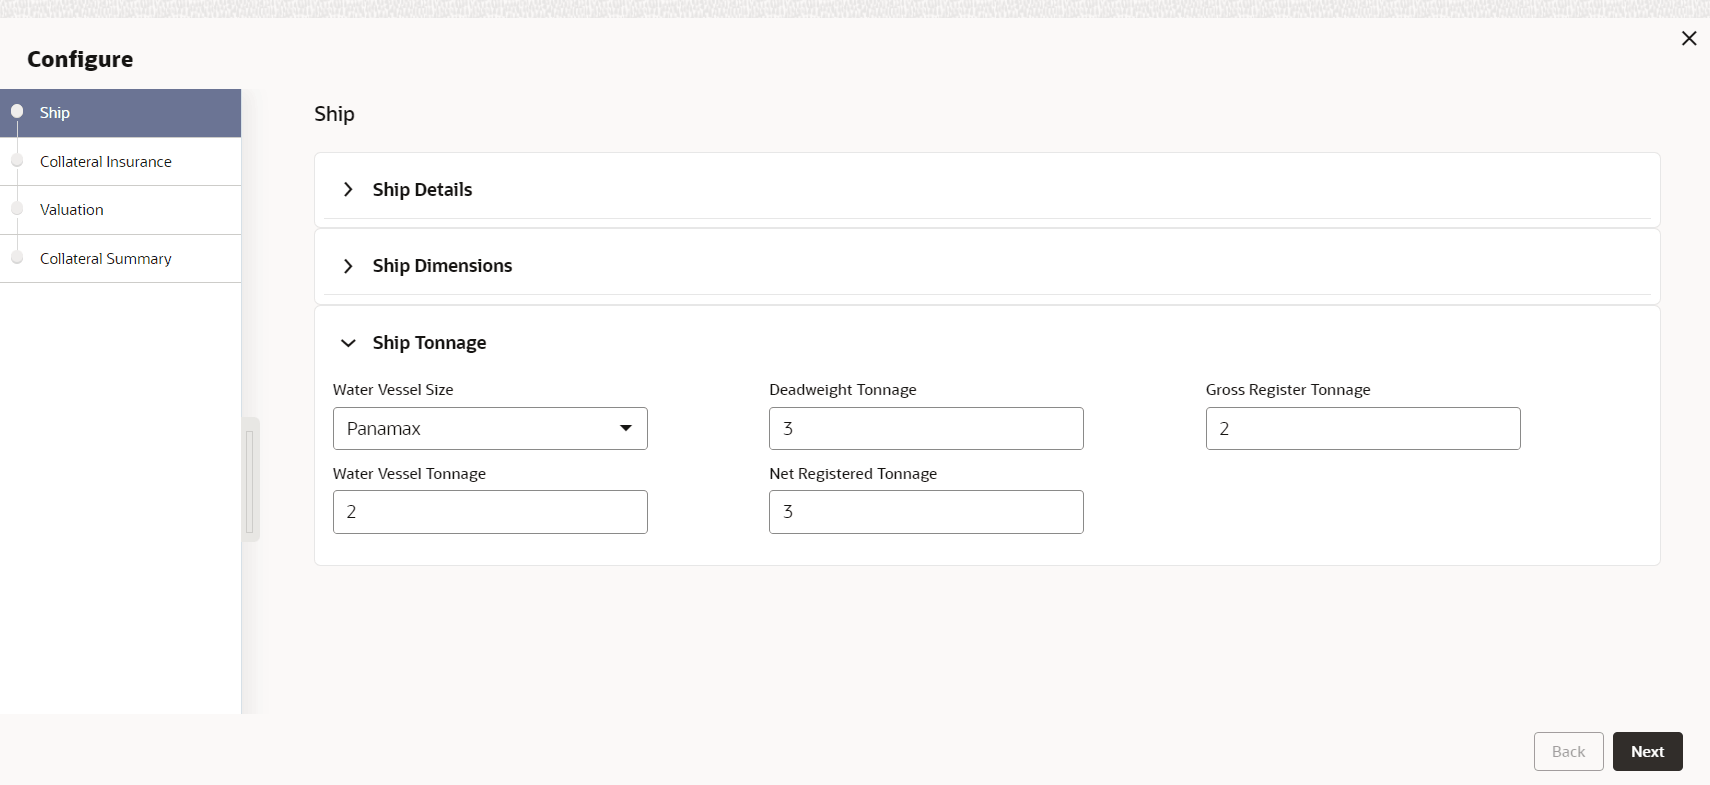Screen dimensions: 1710x785
Task: Click into Gross Register Tonnage field
Action: (1362, 429)
